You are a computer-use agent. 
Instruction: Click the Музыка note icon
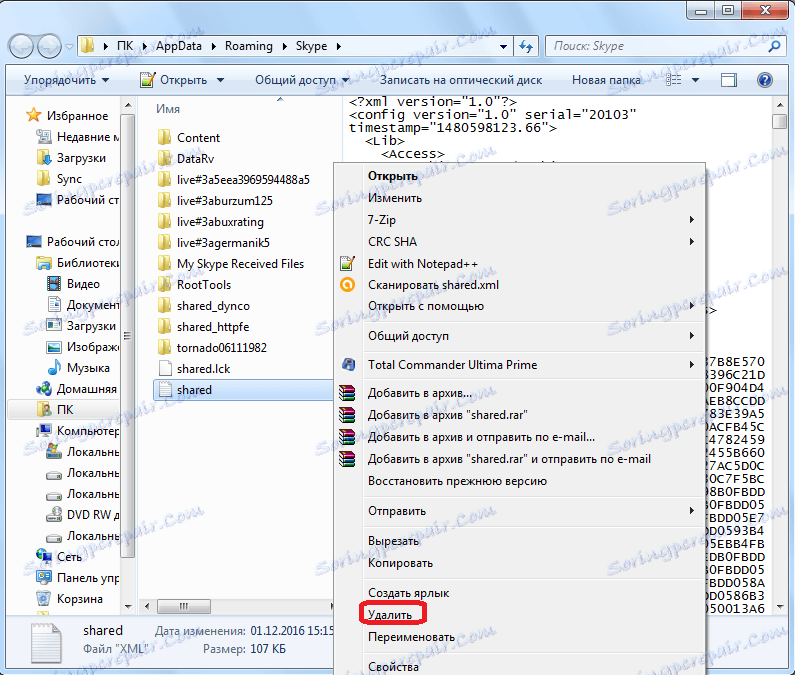pyautogui.click(x=54, y=367)
